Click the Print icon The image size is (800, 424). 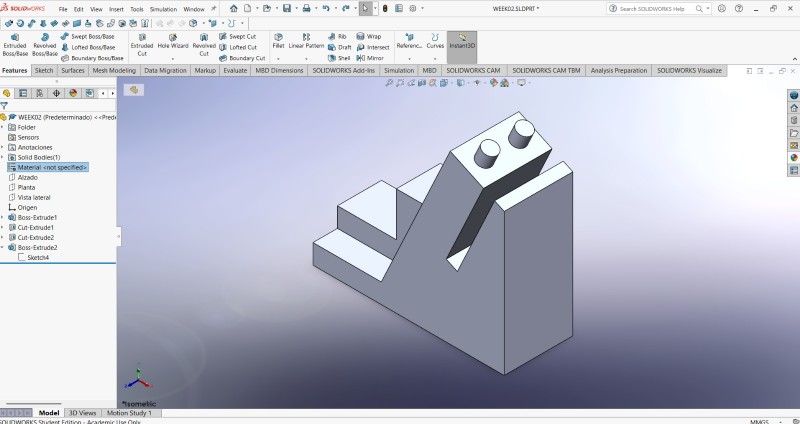(x=307, y=9)
